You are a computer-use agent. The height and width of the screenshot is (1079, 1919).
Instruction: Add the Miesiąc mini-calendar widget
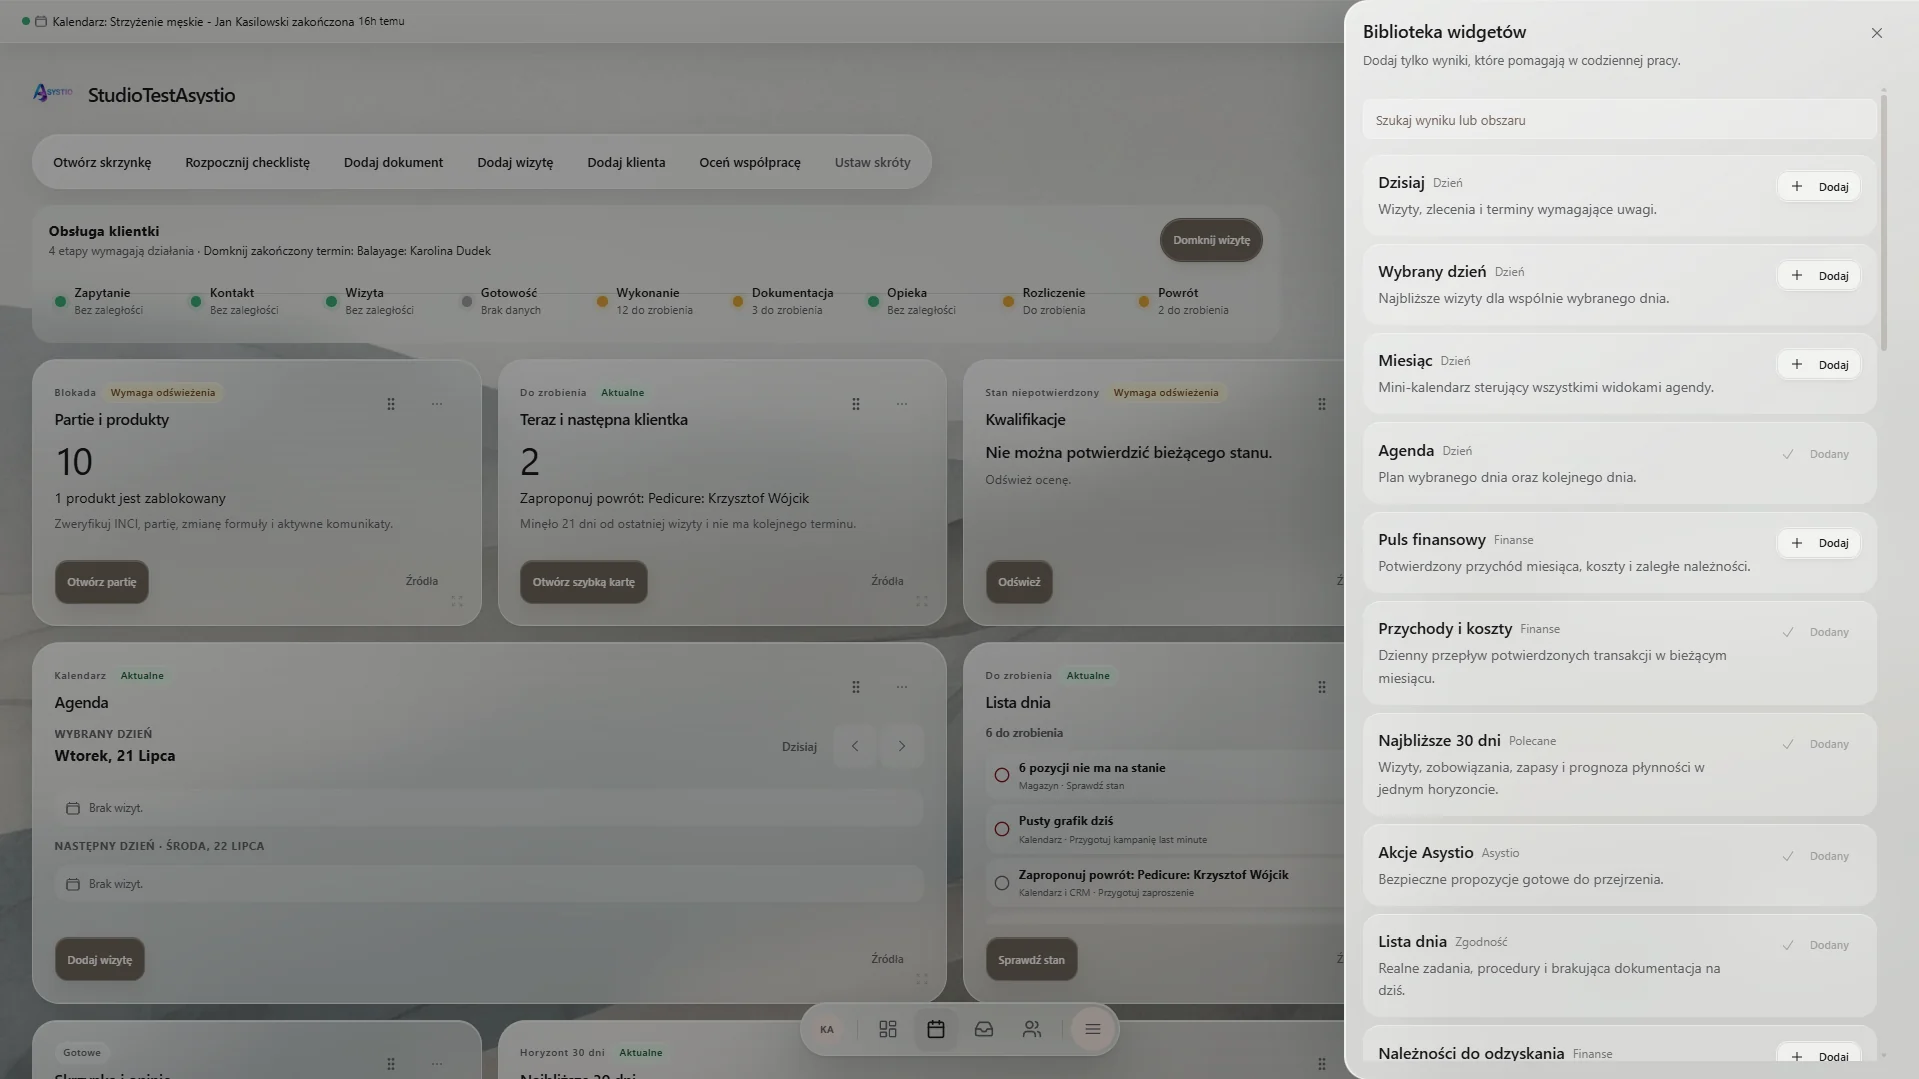[1819, 365]
